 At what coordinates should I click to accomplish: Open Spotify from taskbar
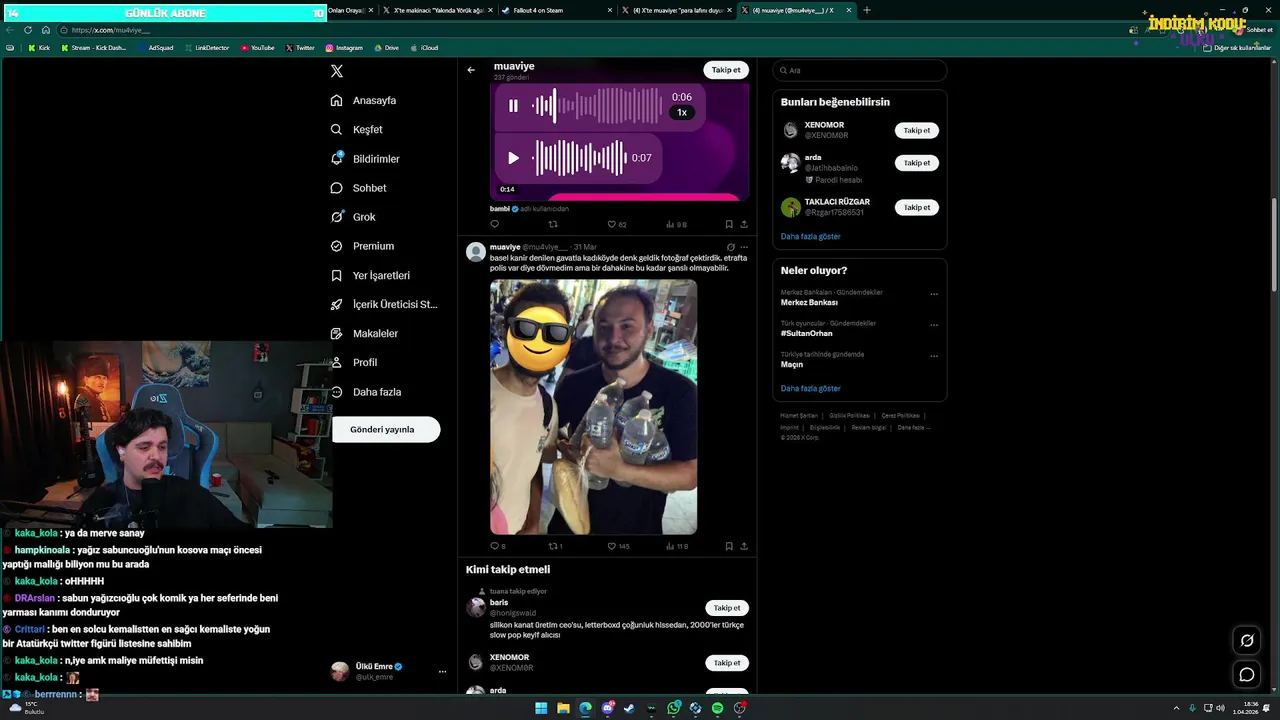click(718, 708)
